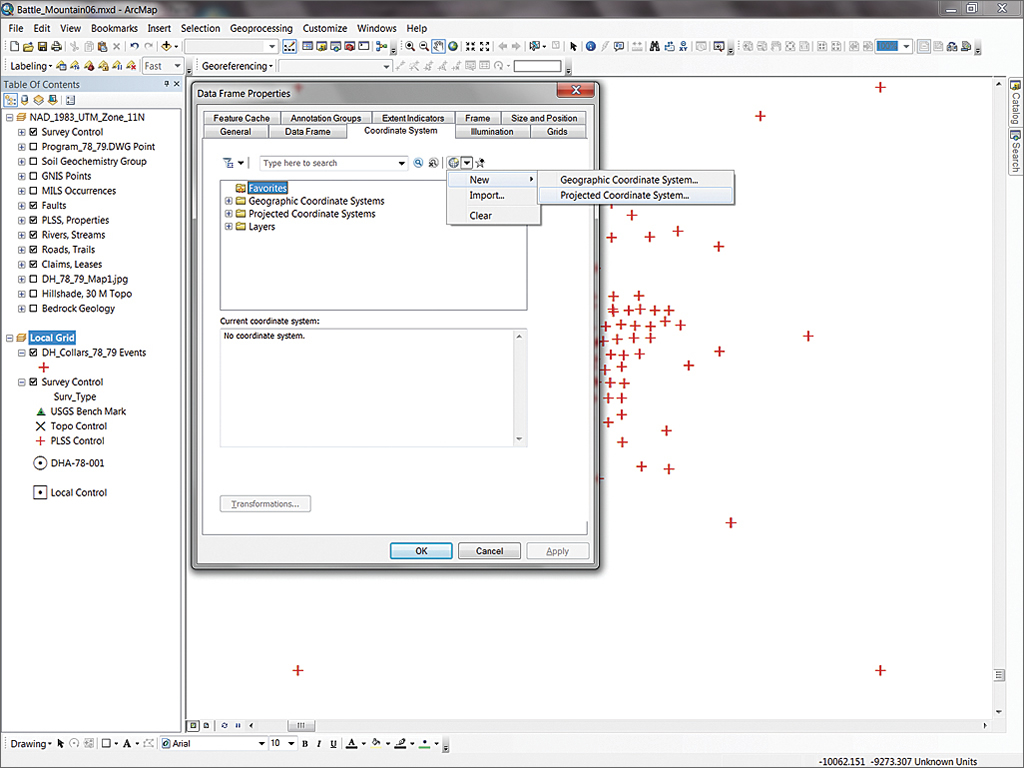Viewport: 1024px width, 768px height.
Task: Click the Full Extent globe icon
Action: 453,46
